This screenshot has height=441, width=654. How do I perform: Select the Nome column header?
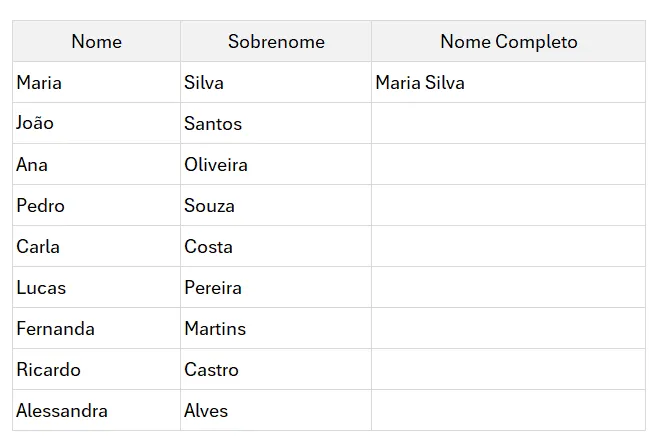tap(96, 41)
